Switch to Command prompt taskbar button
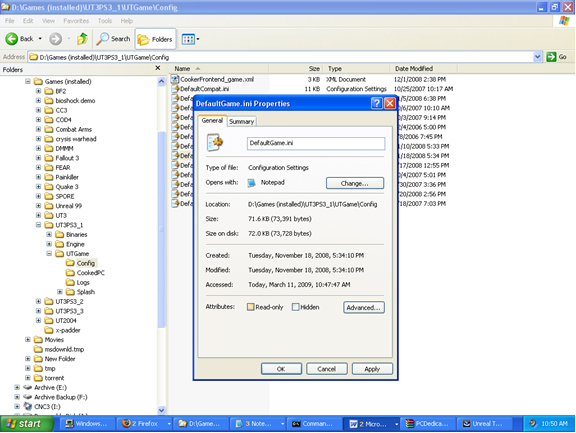The height and width of the screenshot is (433, 576). tap(314, 423)
